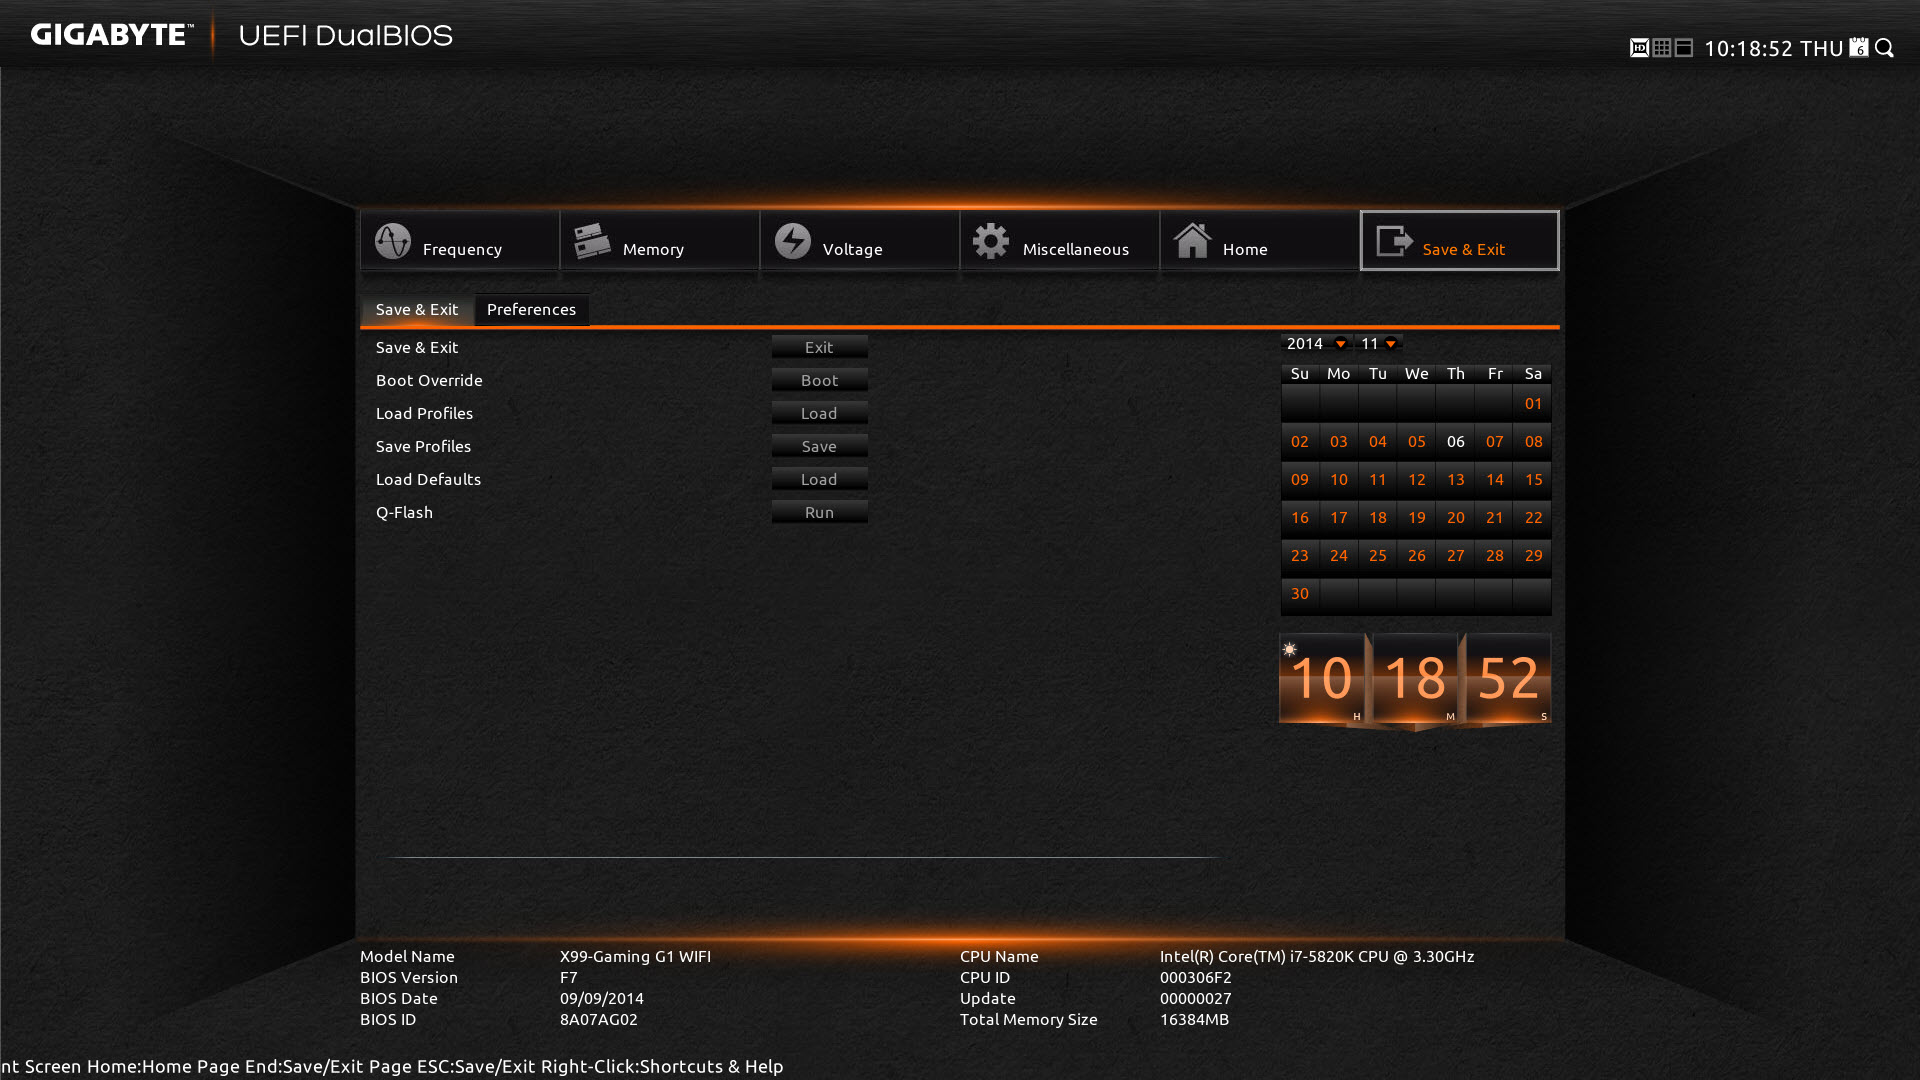This screenshot has height=1080, width=1920.
Task: Open the Memory tab
Action: [x=660, y=240]
